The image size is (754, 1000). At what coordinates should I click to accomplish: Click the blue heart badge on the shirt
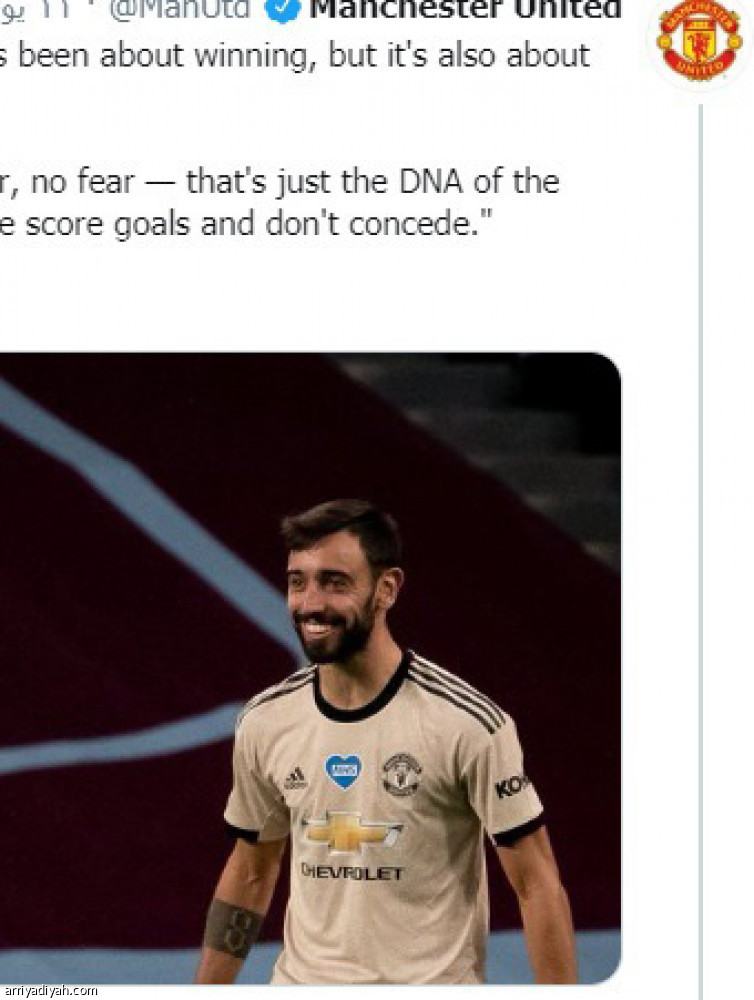(x=343, y=770)
